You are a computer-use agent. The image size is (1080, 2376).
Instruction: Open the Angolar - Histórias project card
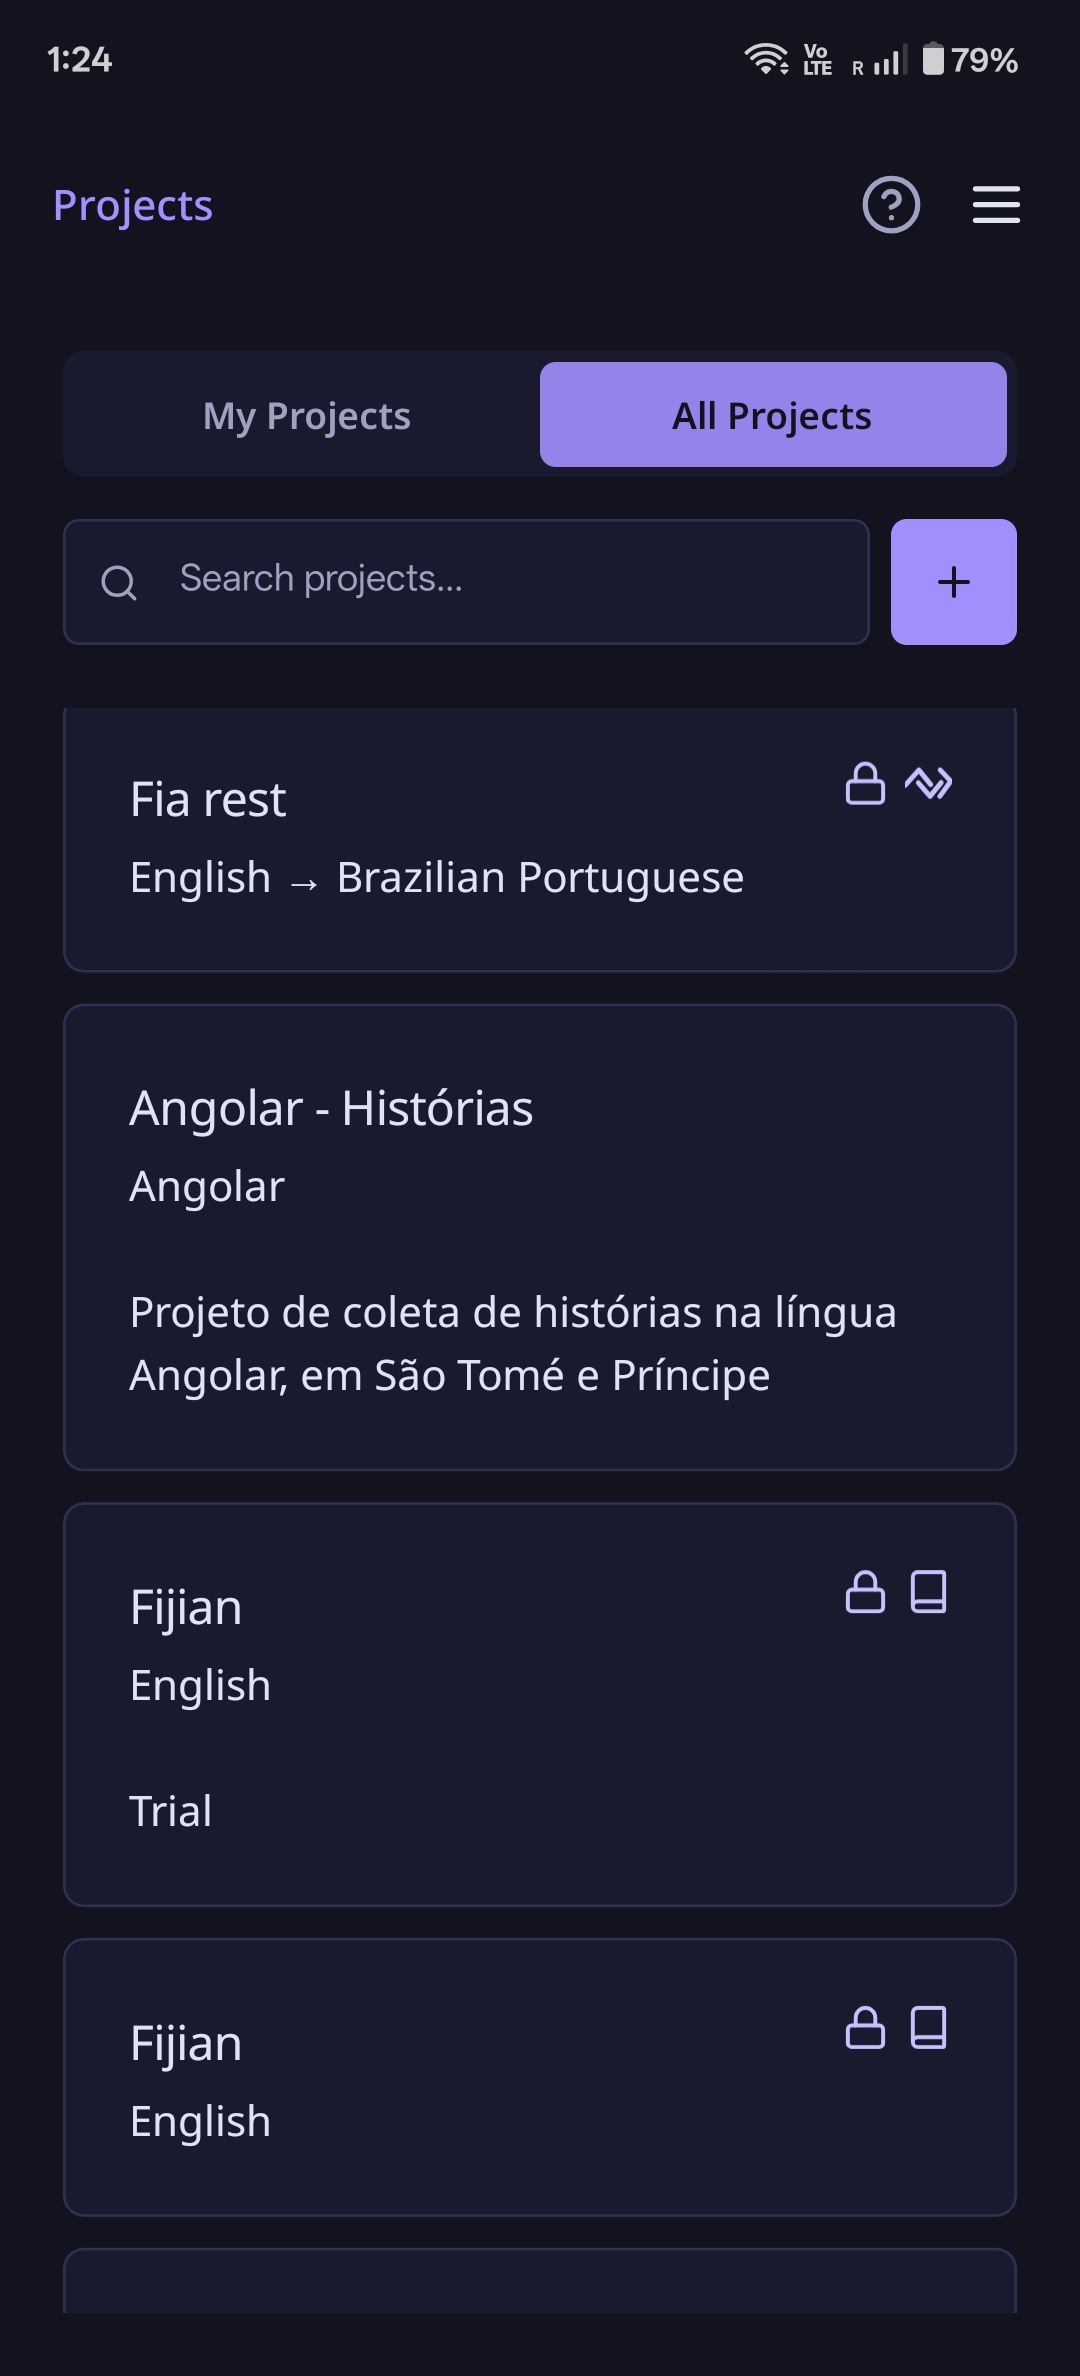pyautogui.click(x=540, y=1237)
